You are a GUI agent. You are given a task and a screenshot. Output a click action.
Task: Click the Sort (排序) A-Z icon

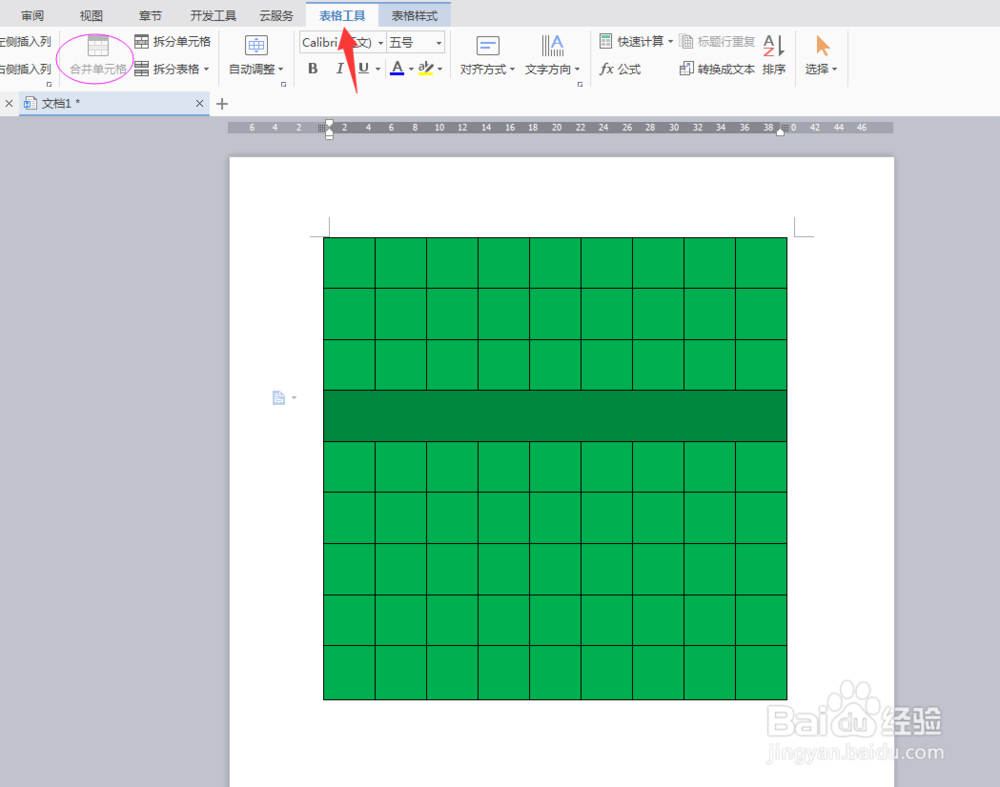coord(774,46)
